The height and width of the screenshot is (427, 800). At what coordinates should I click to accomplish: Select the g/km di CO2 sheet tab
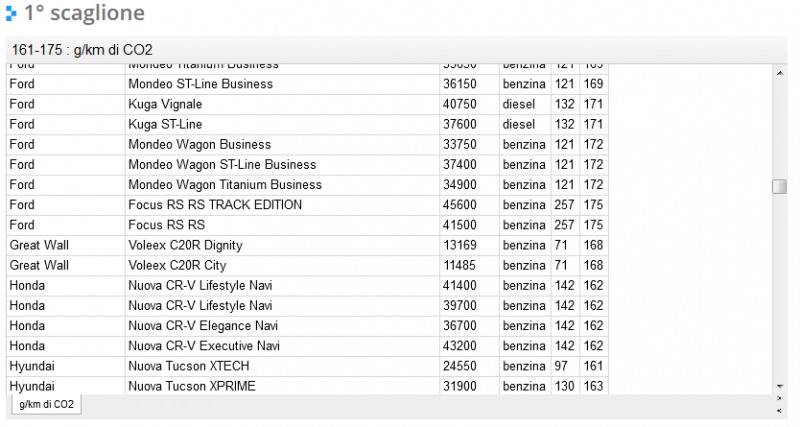(46, 405)
